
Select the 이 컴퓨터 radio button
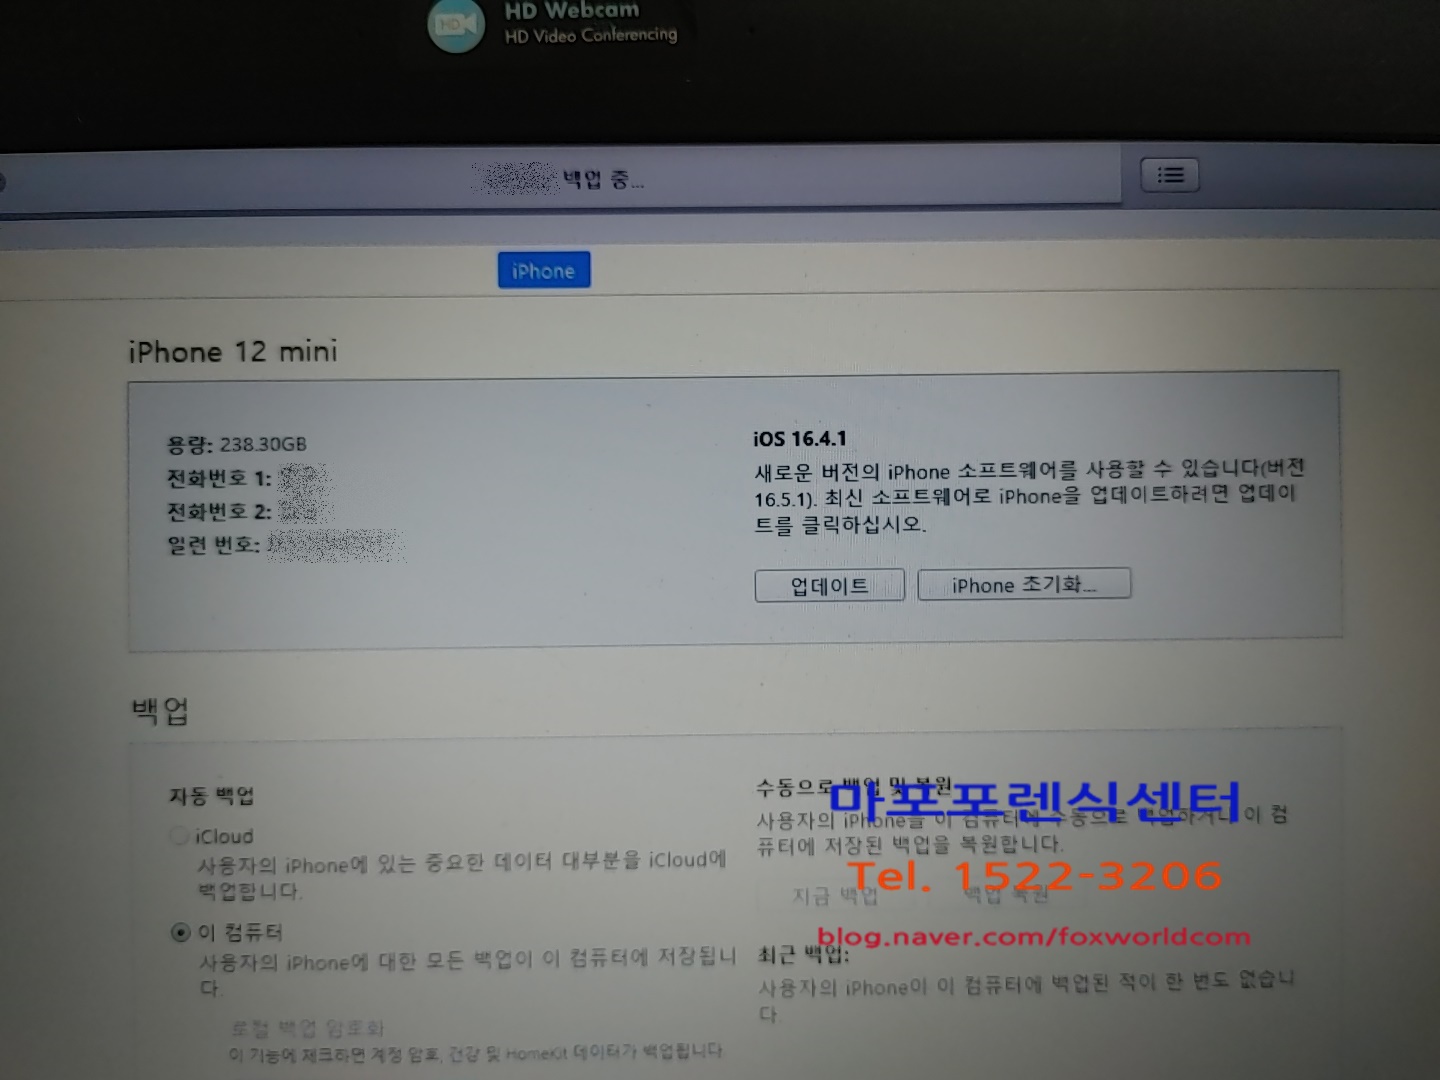click(180, 933)
